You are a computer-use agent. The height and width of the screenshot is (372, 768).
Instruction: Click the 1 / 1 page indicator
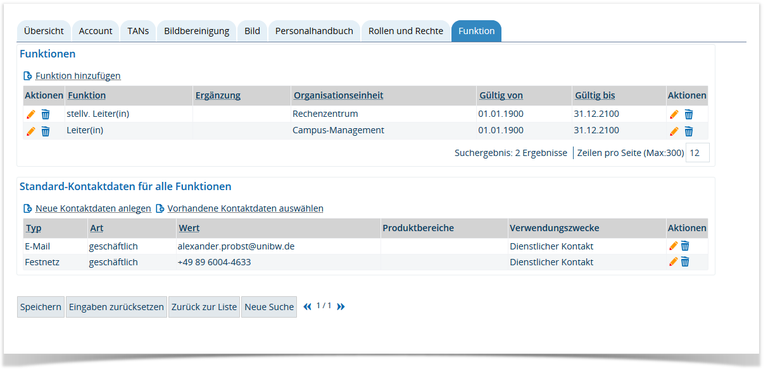click(324, 306)
